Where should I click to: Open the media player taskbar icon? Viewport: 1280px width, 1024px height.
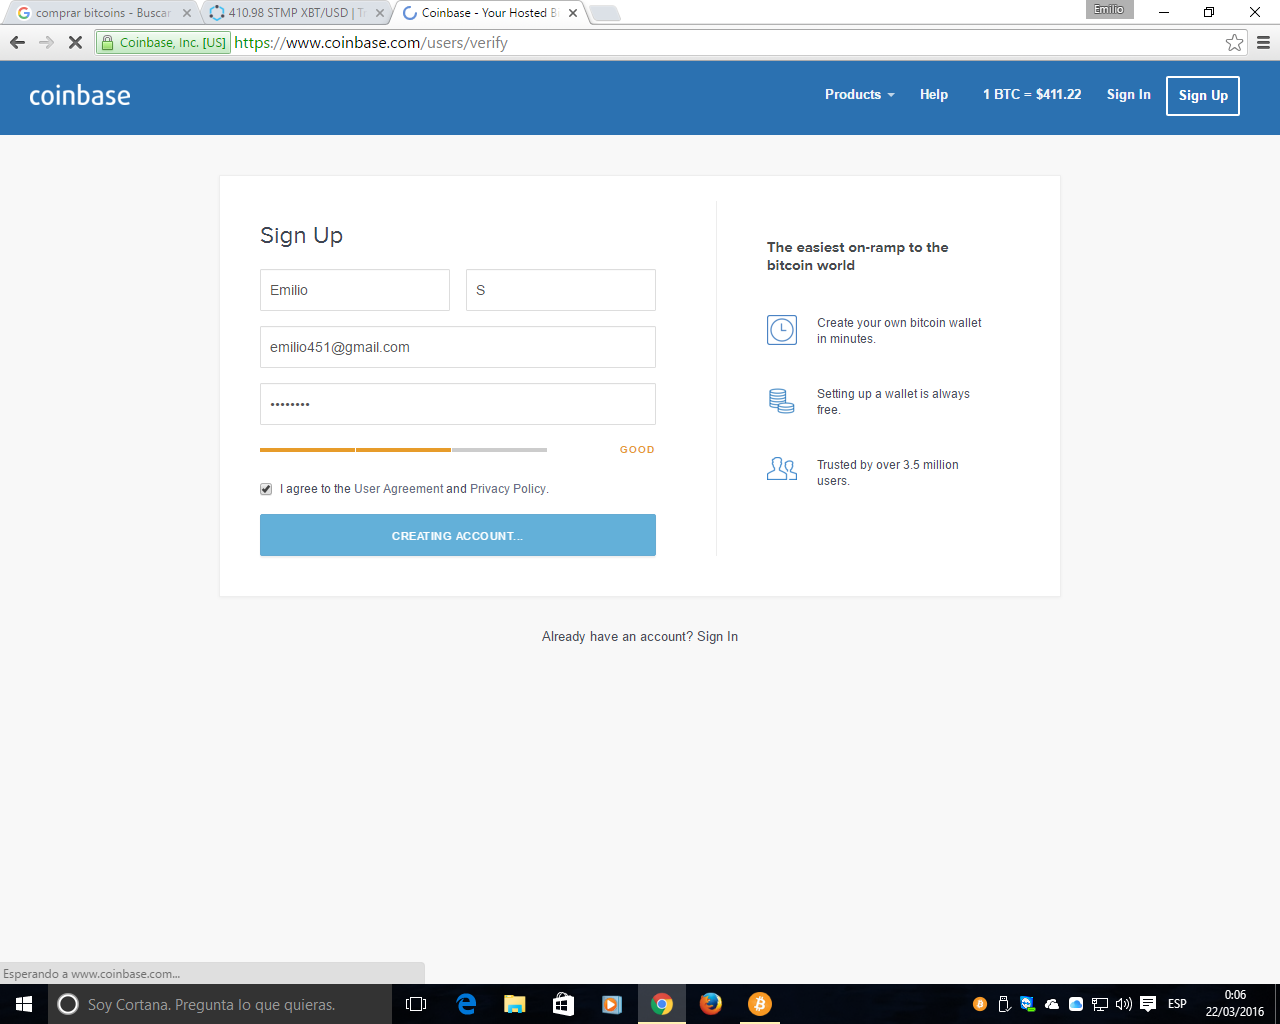(x=612, y=1004)
